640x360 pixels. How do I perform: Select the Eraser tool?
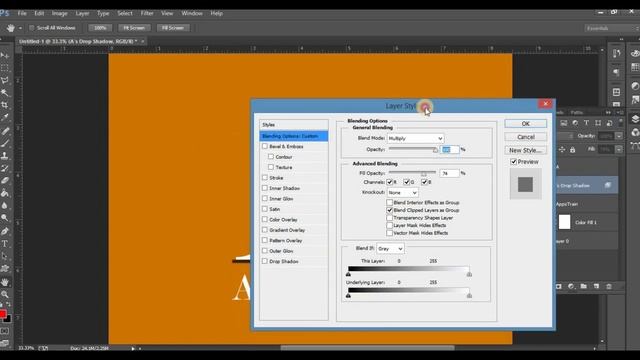pyautogui.click(x=5, y=180)
